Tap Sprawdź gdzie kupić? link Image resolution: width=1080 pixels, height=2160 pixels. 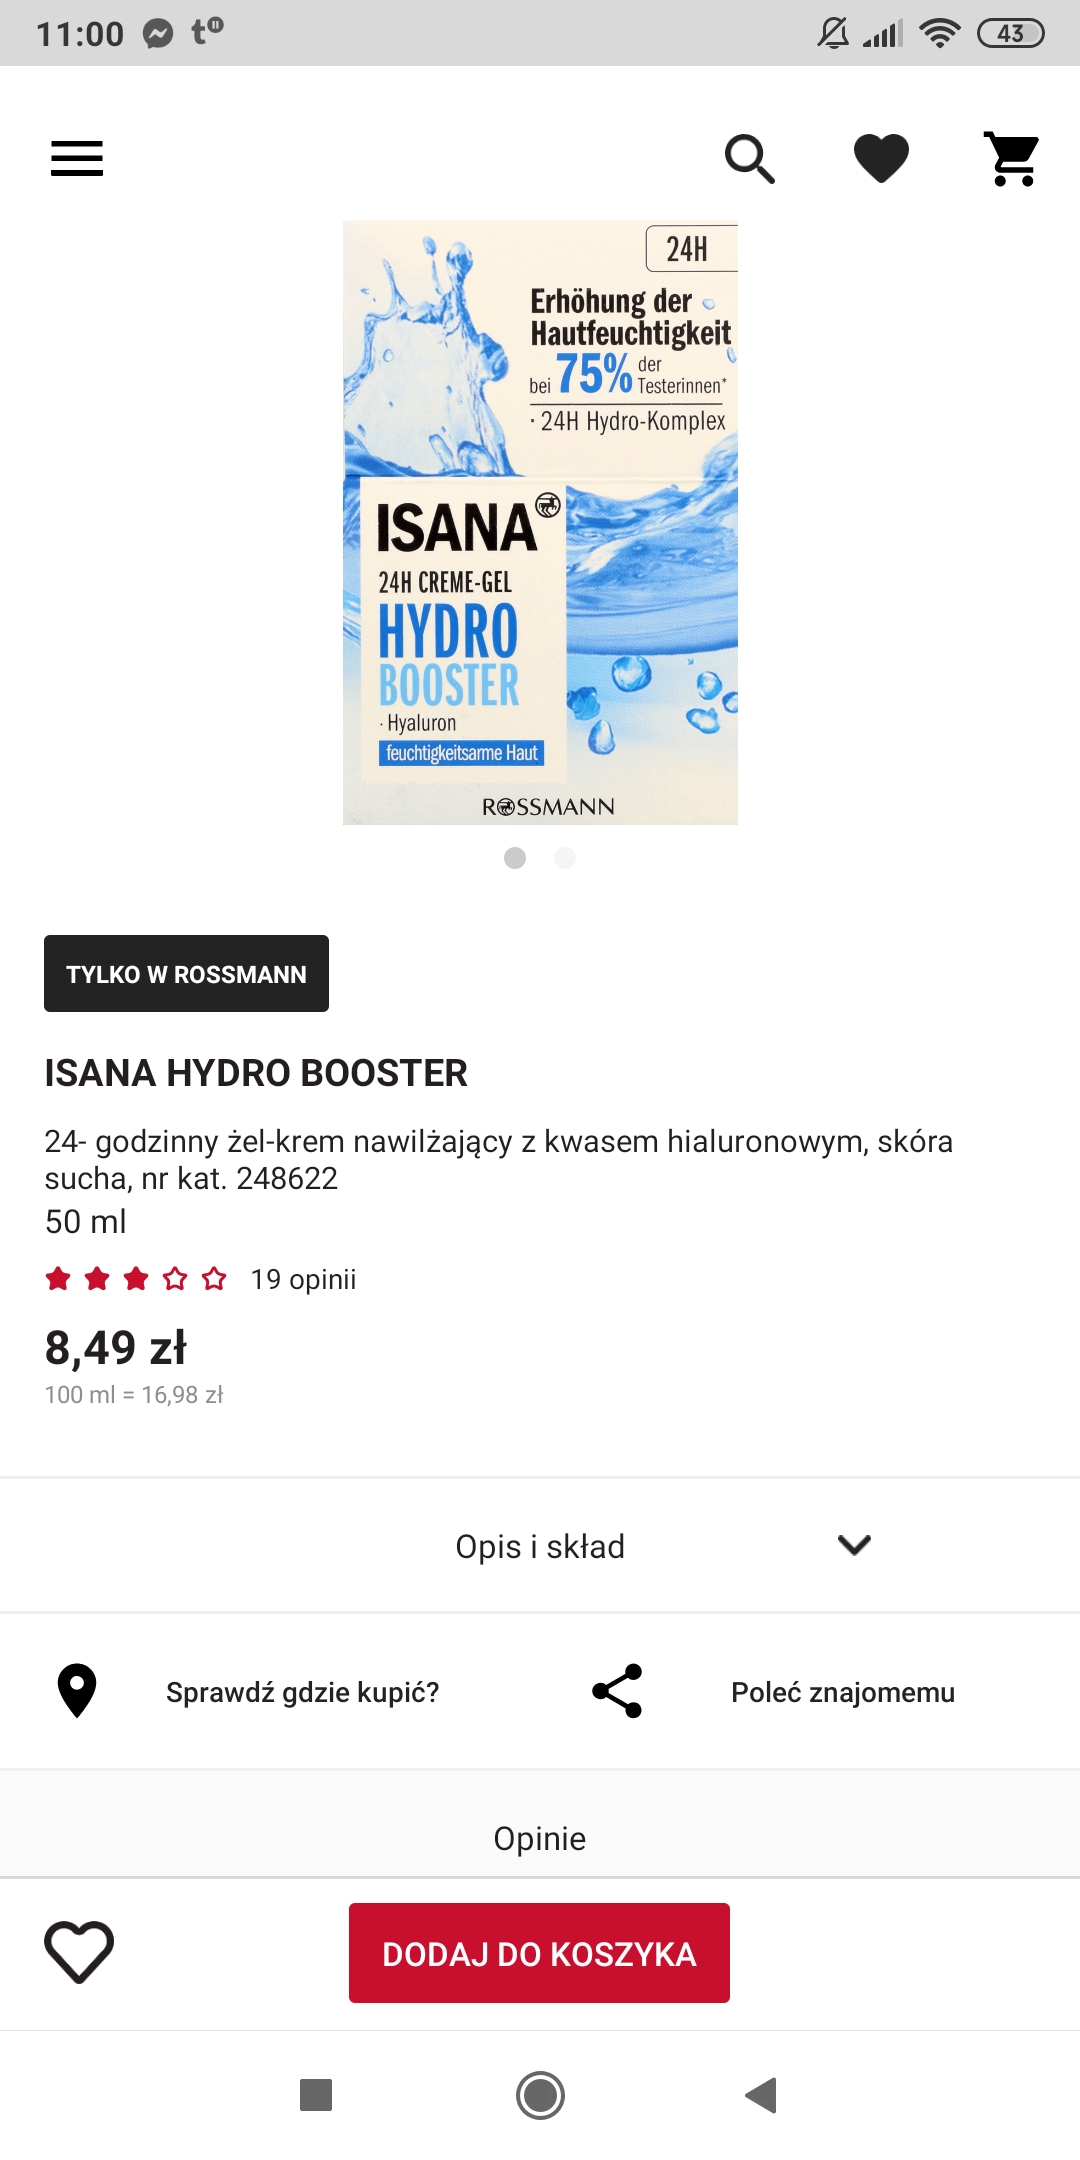302,1692
